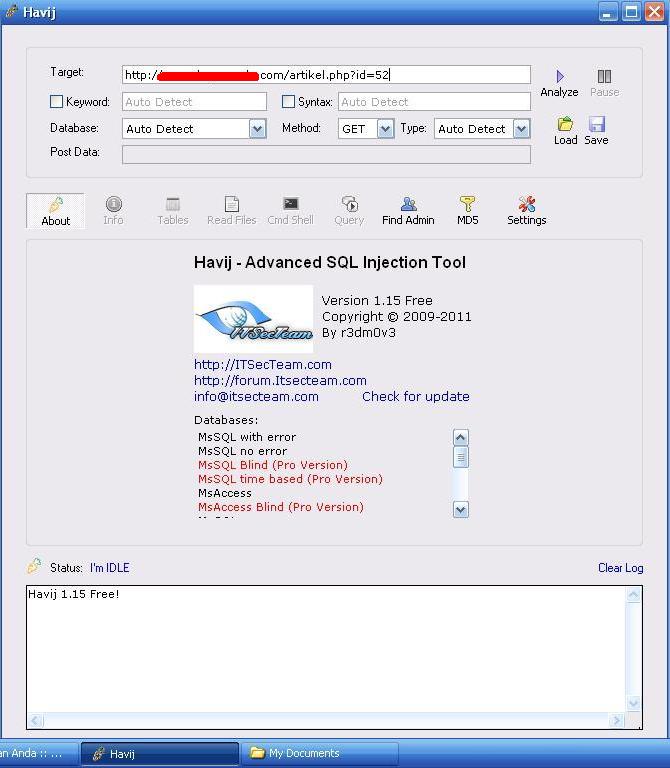Image resolution: width=670 pixels, height=768 pixels.
Task: Switch to the Tables tab
Action: click(x=173, y=211)
